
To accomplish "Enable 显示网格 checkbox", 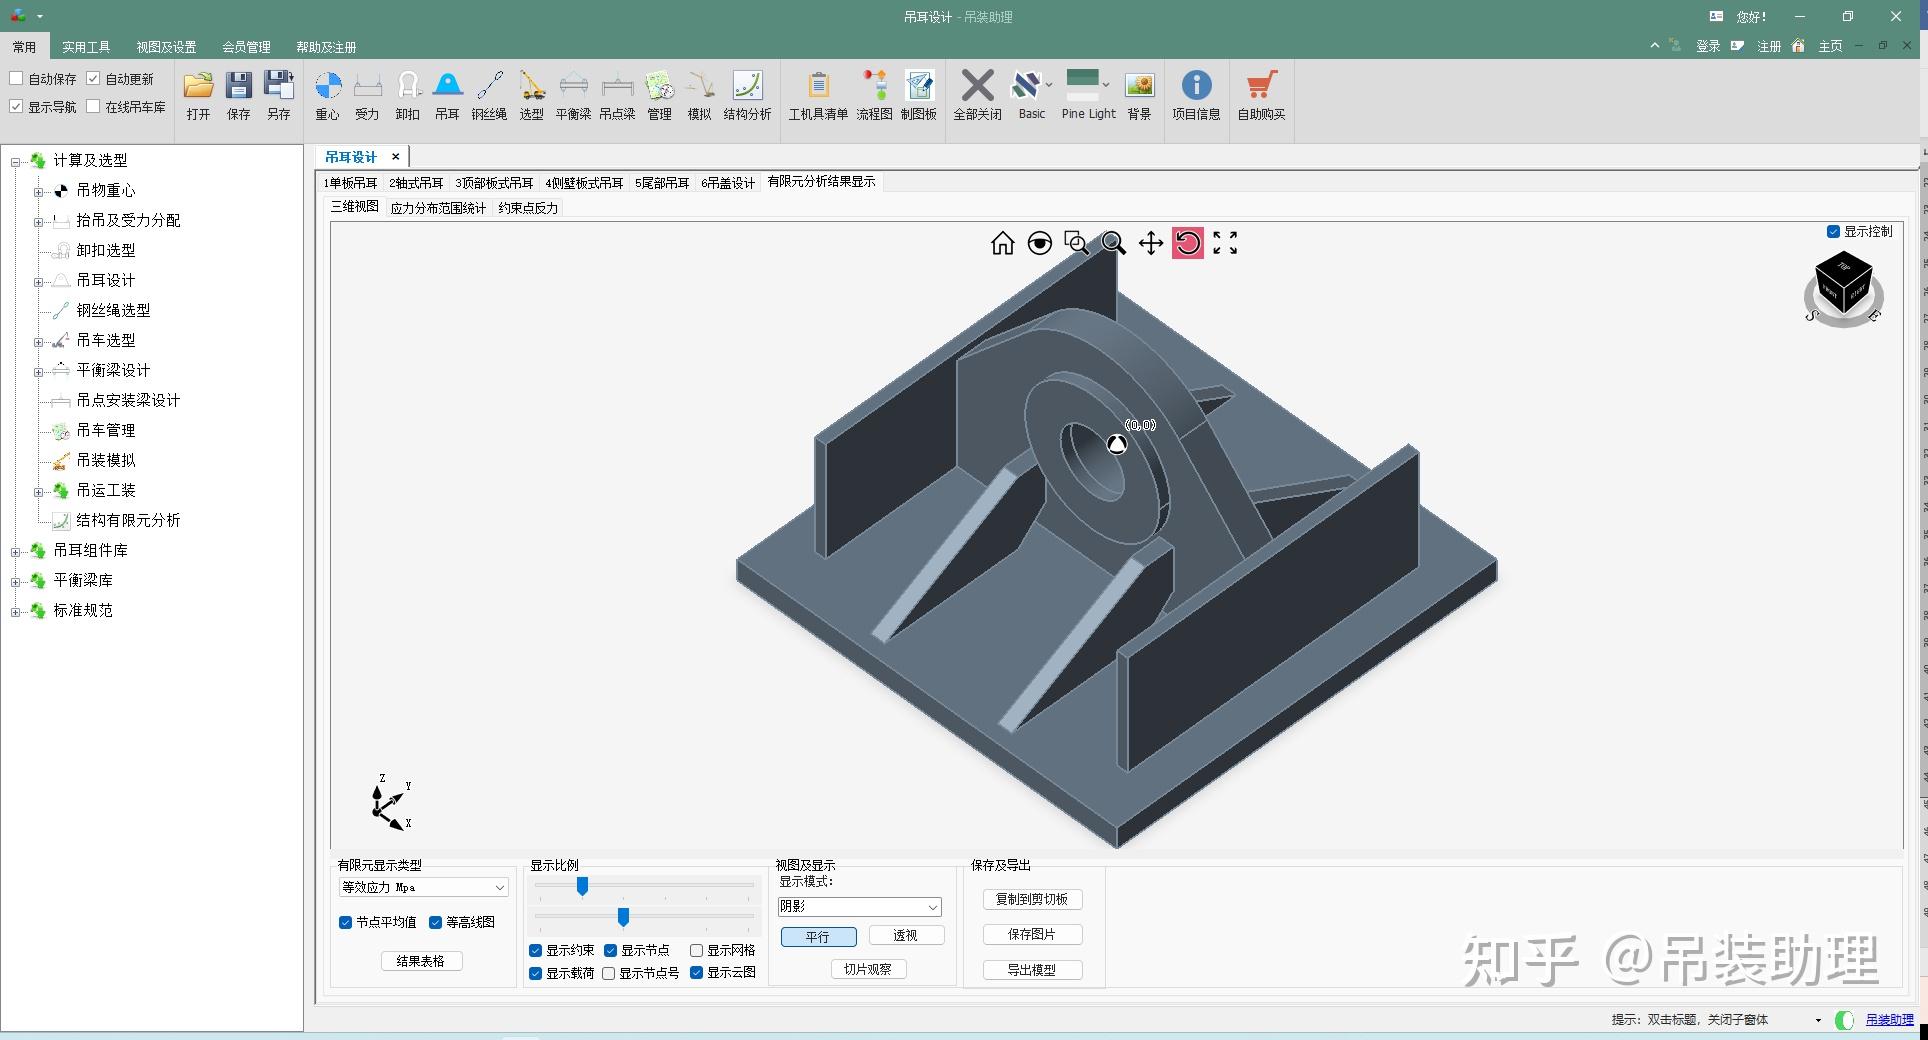I will (696, 950).
